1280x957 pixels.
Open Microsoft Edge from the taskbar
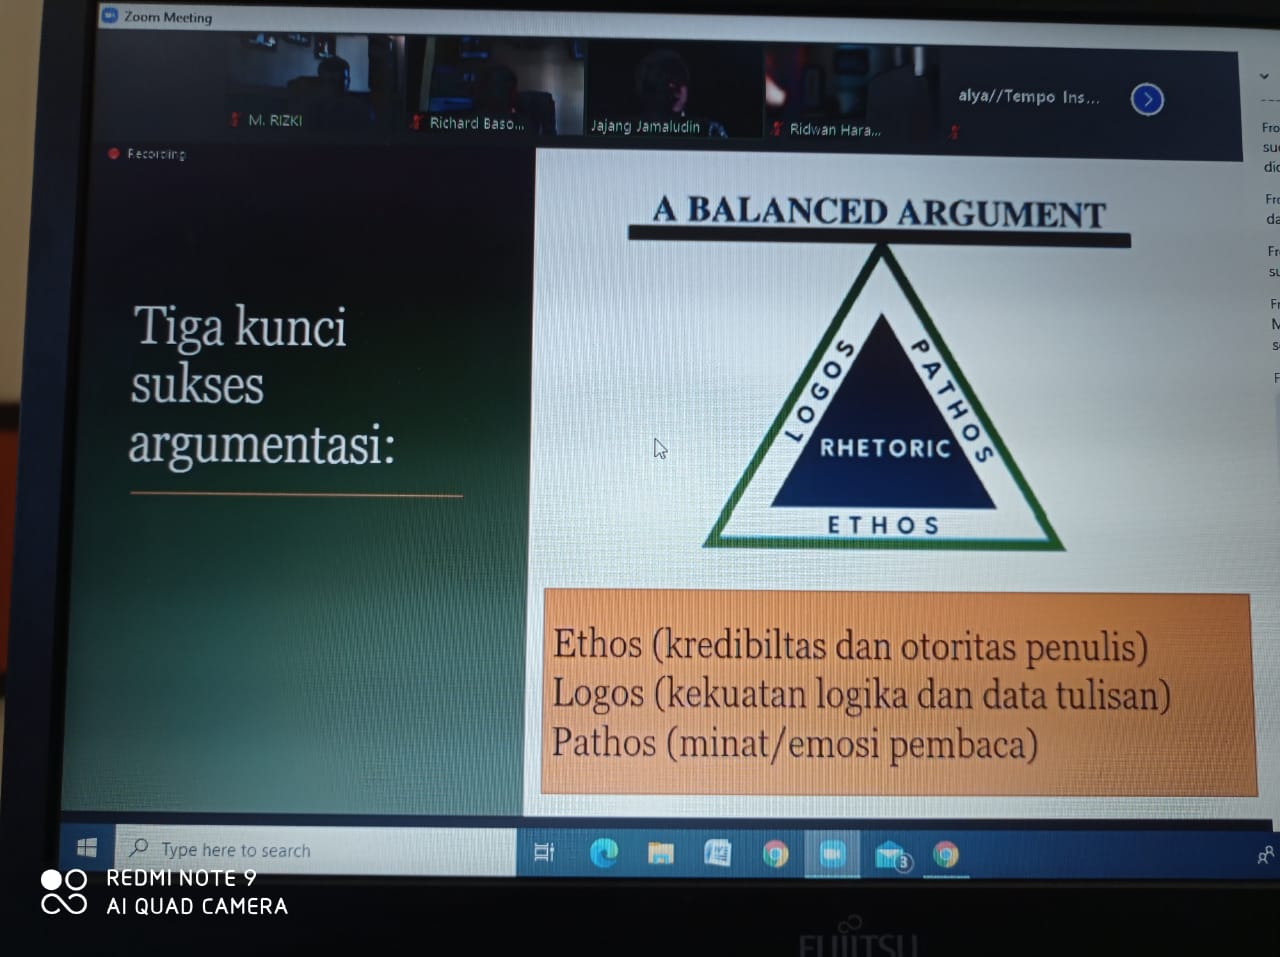[603, 852]
